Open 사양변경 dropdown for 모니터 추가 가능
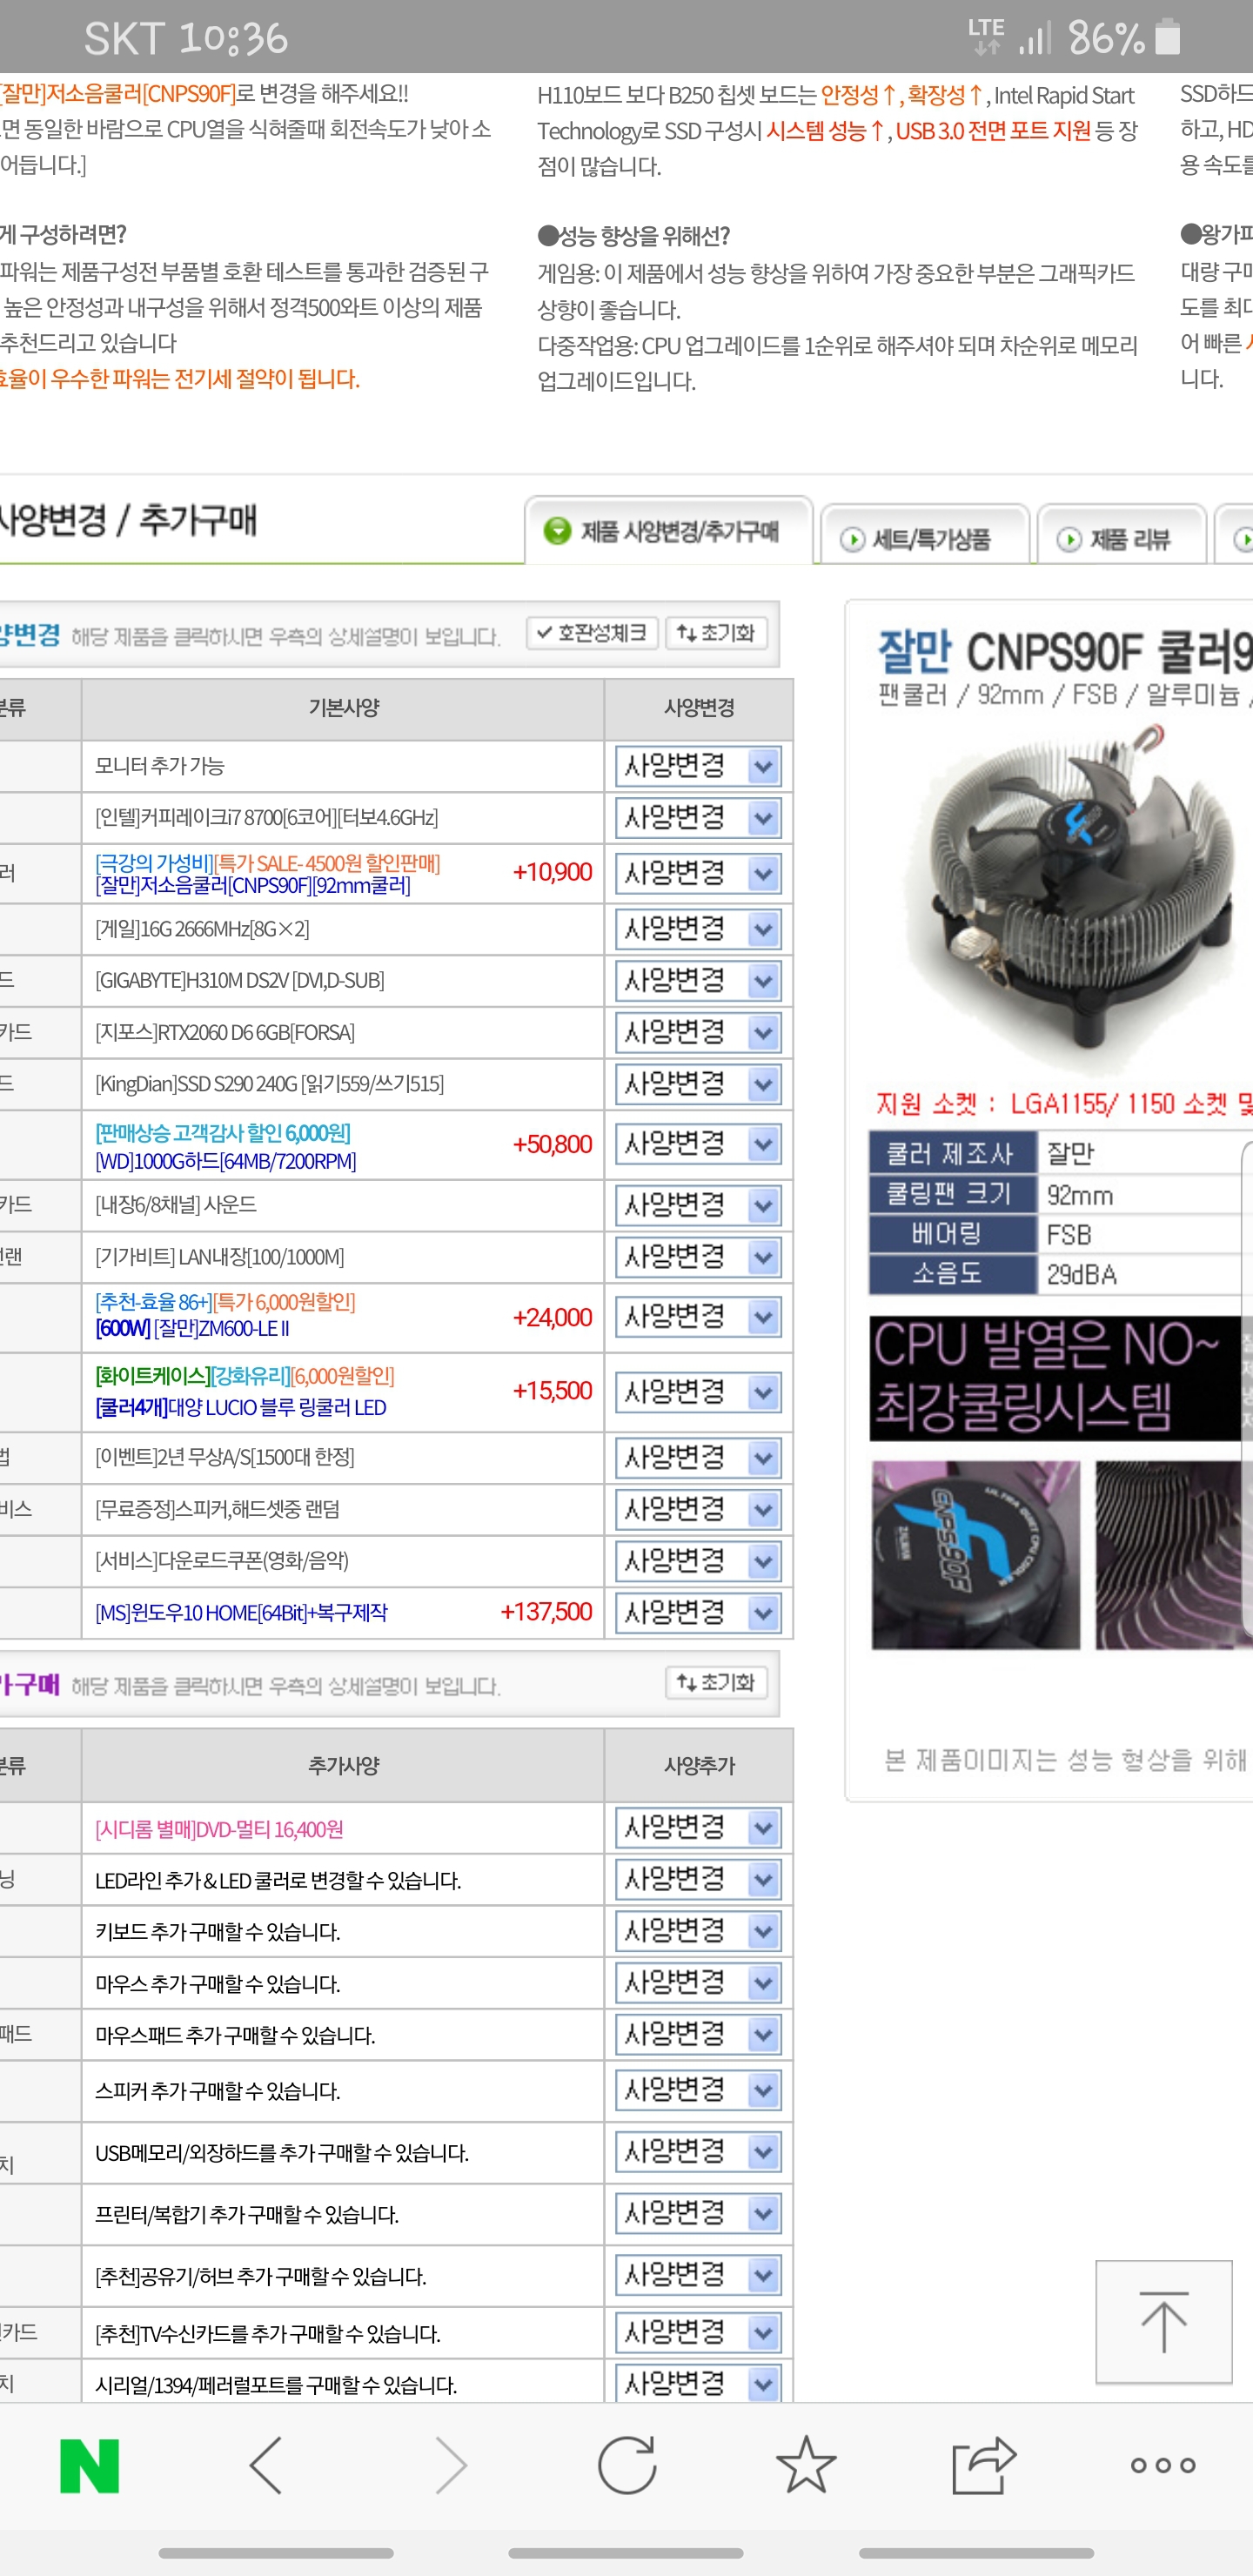Screen dimensions: 1253x2576 (698, 767)
